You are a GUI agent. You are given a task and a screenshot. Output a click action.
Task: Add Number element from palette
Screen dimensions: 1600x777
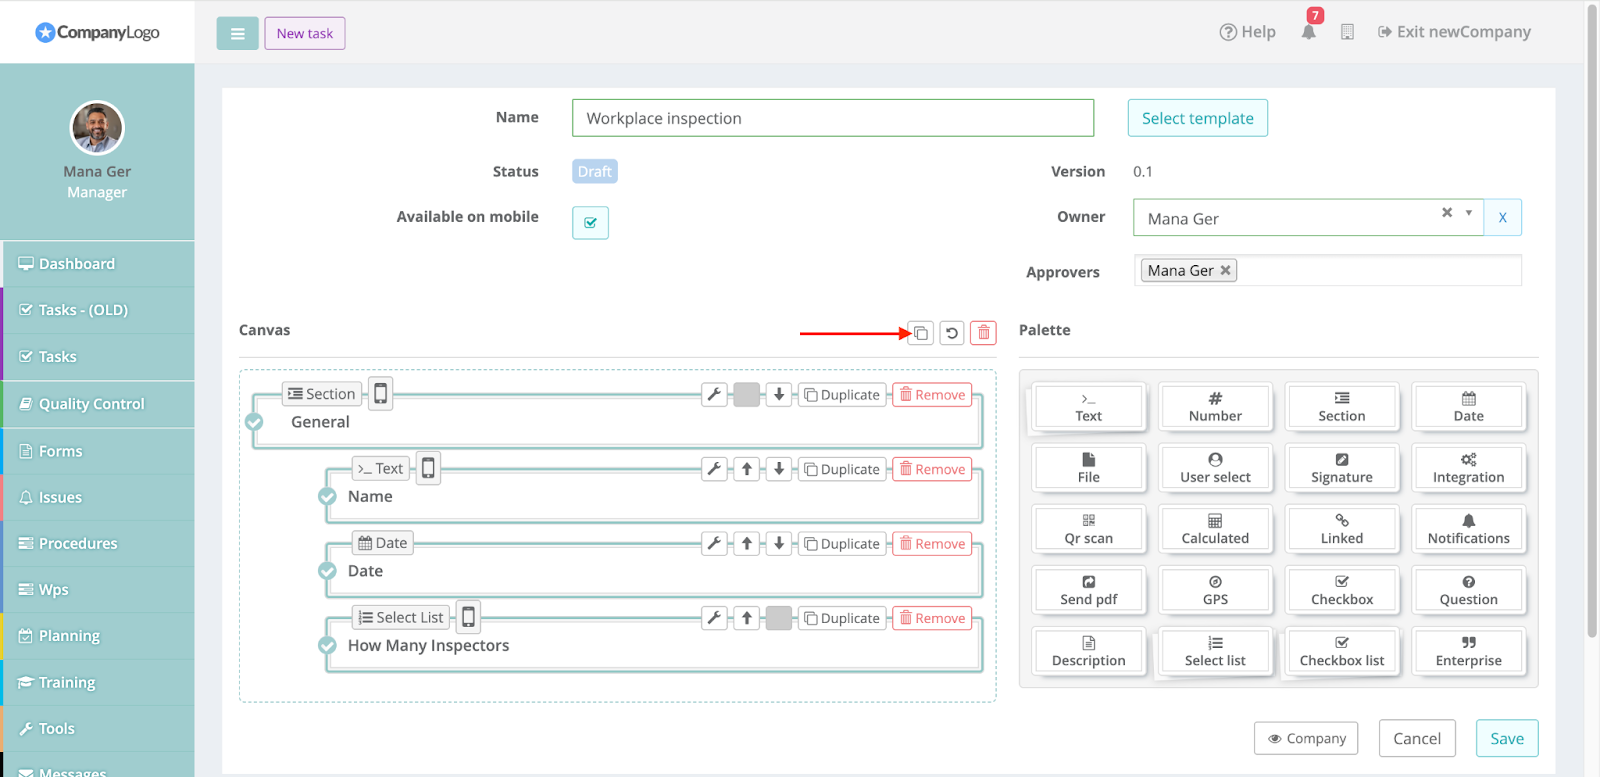coord(1215,407)
